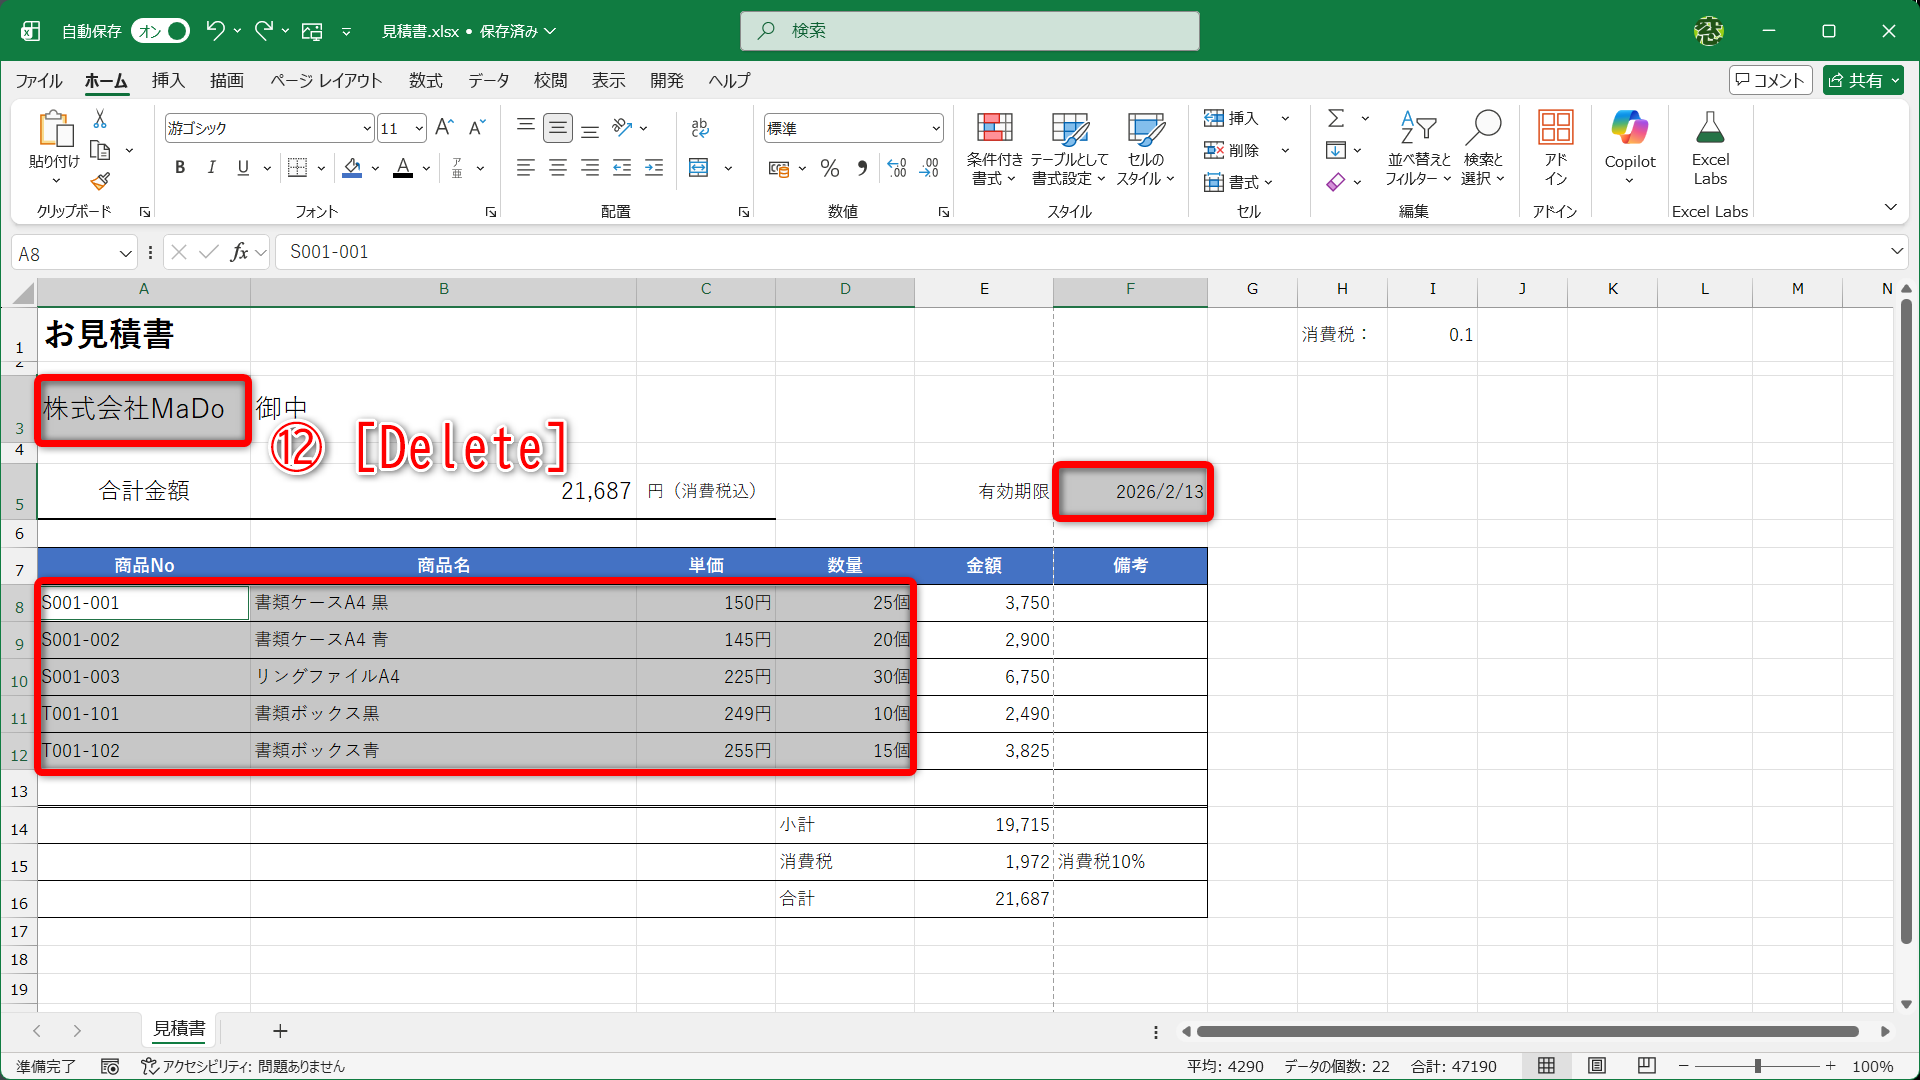Toggle Bold formatting
Image resolution: width=1920 pixels, height=1080 pixels.
(x=180, y=168)
